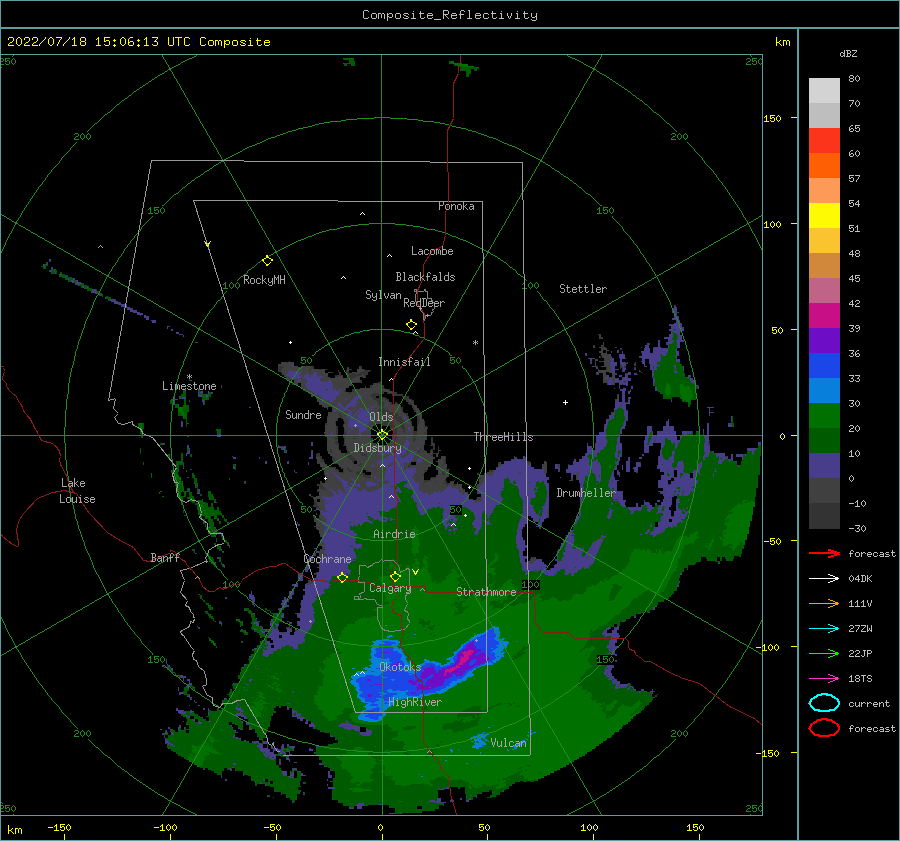Click the dBZ legend heading
The height and width of the screenshot is (841, 900).
coord(848,53)
